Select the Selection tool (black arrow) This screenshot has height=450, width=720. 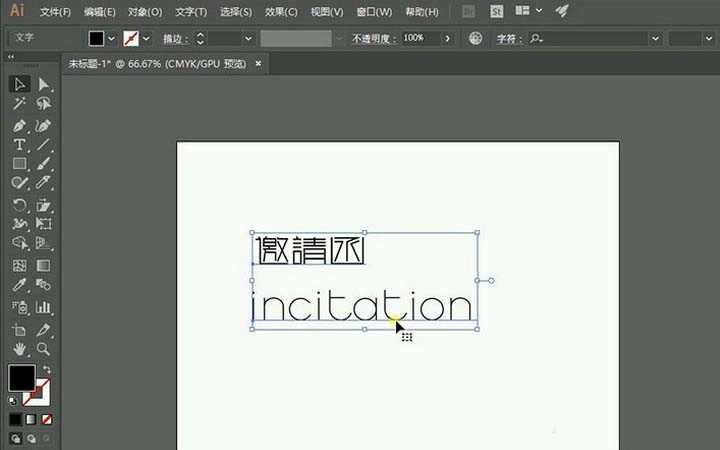(x=19, y=84)
